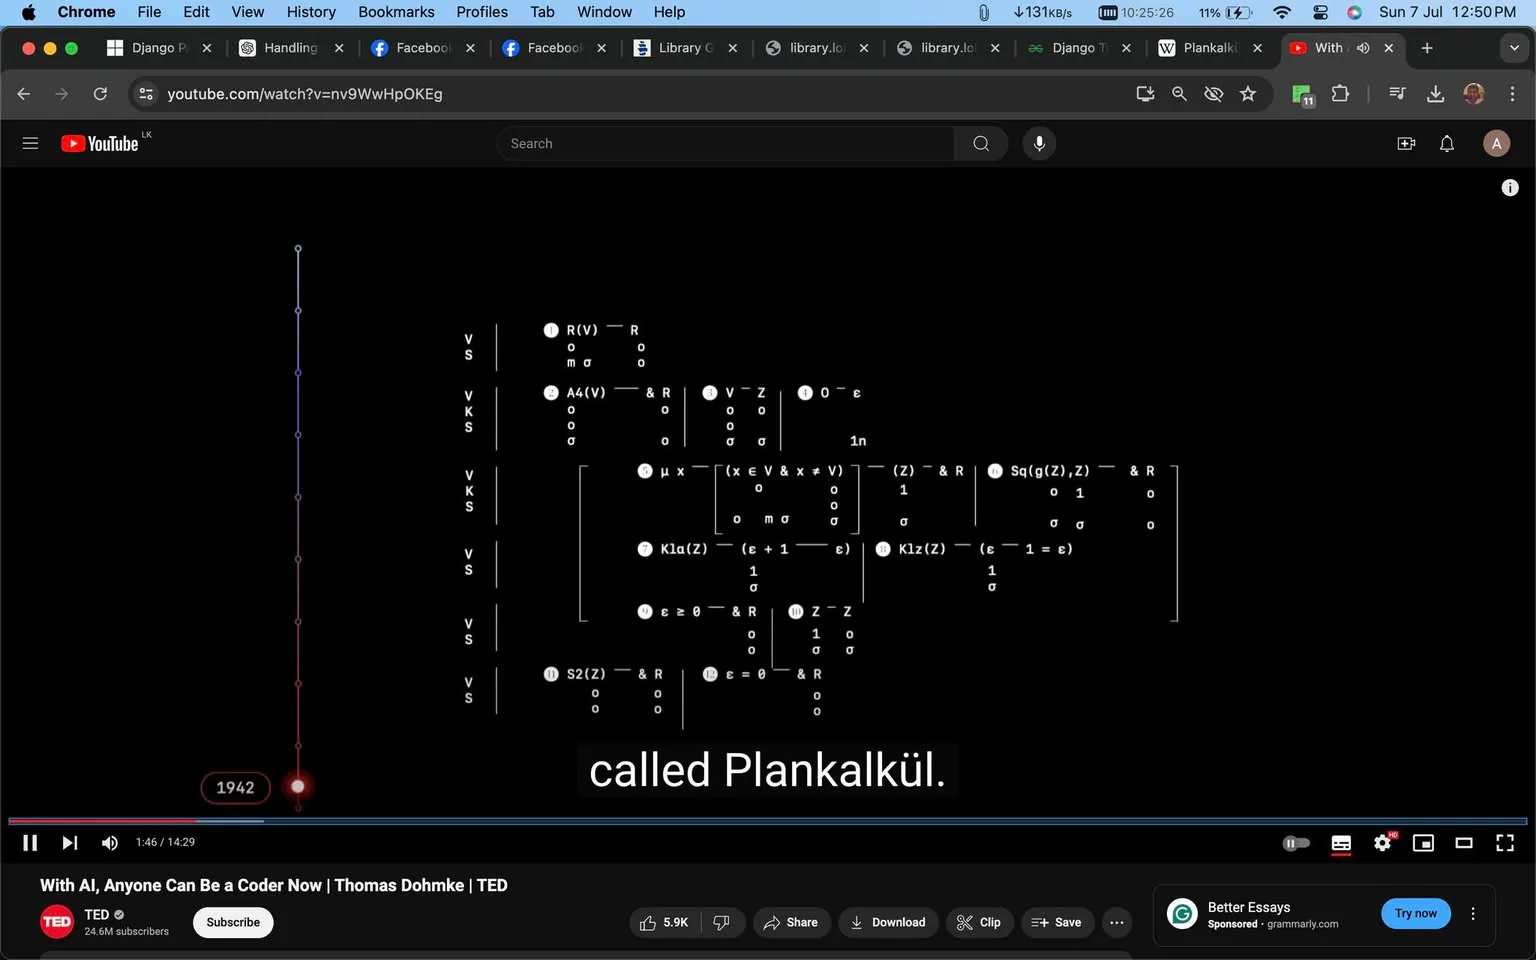Viewport: 1536px width, 960px height.
Task: Toggle the autoplay switch
Action: 1296,843
